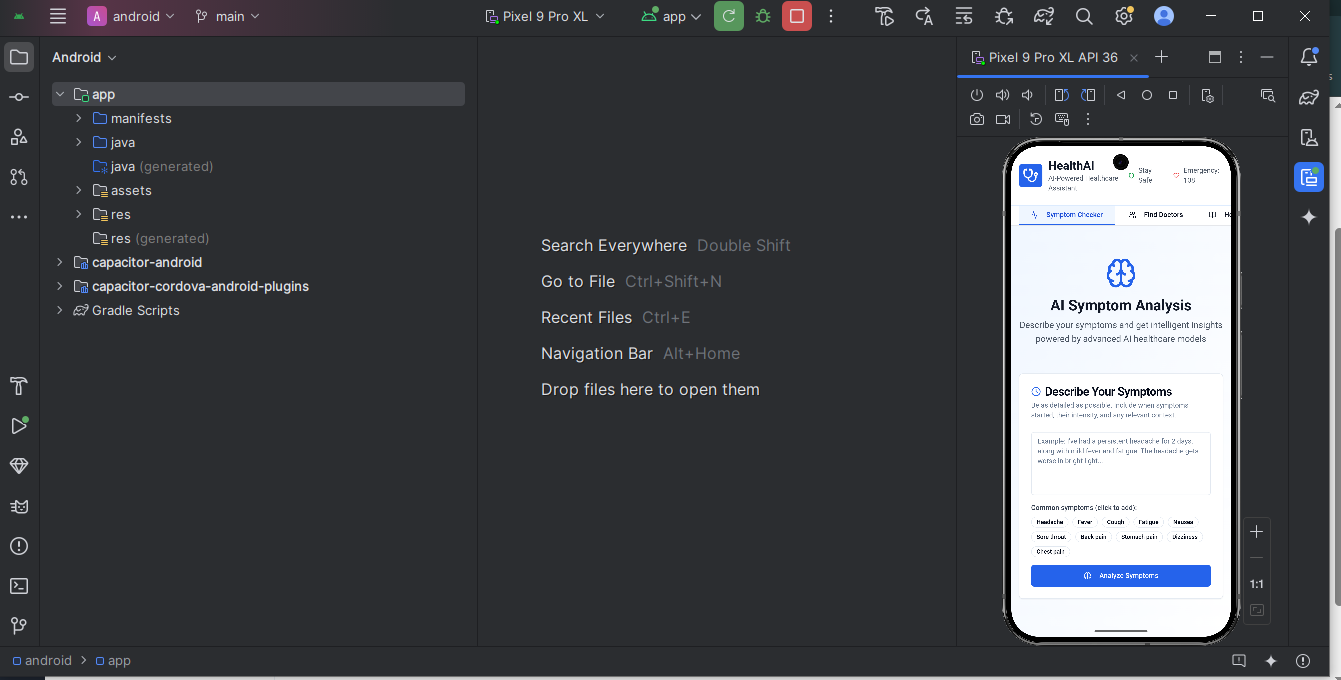Expand the Gradle Scripts node
This screenshot has height=680, width=1341.
click(60, 310)
